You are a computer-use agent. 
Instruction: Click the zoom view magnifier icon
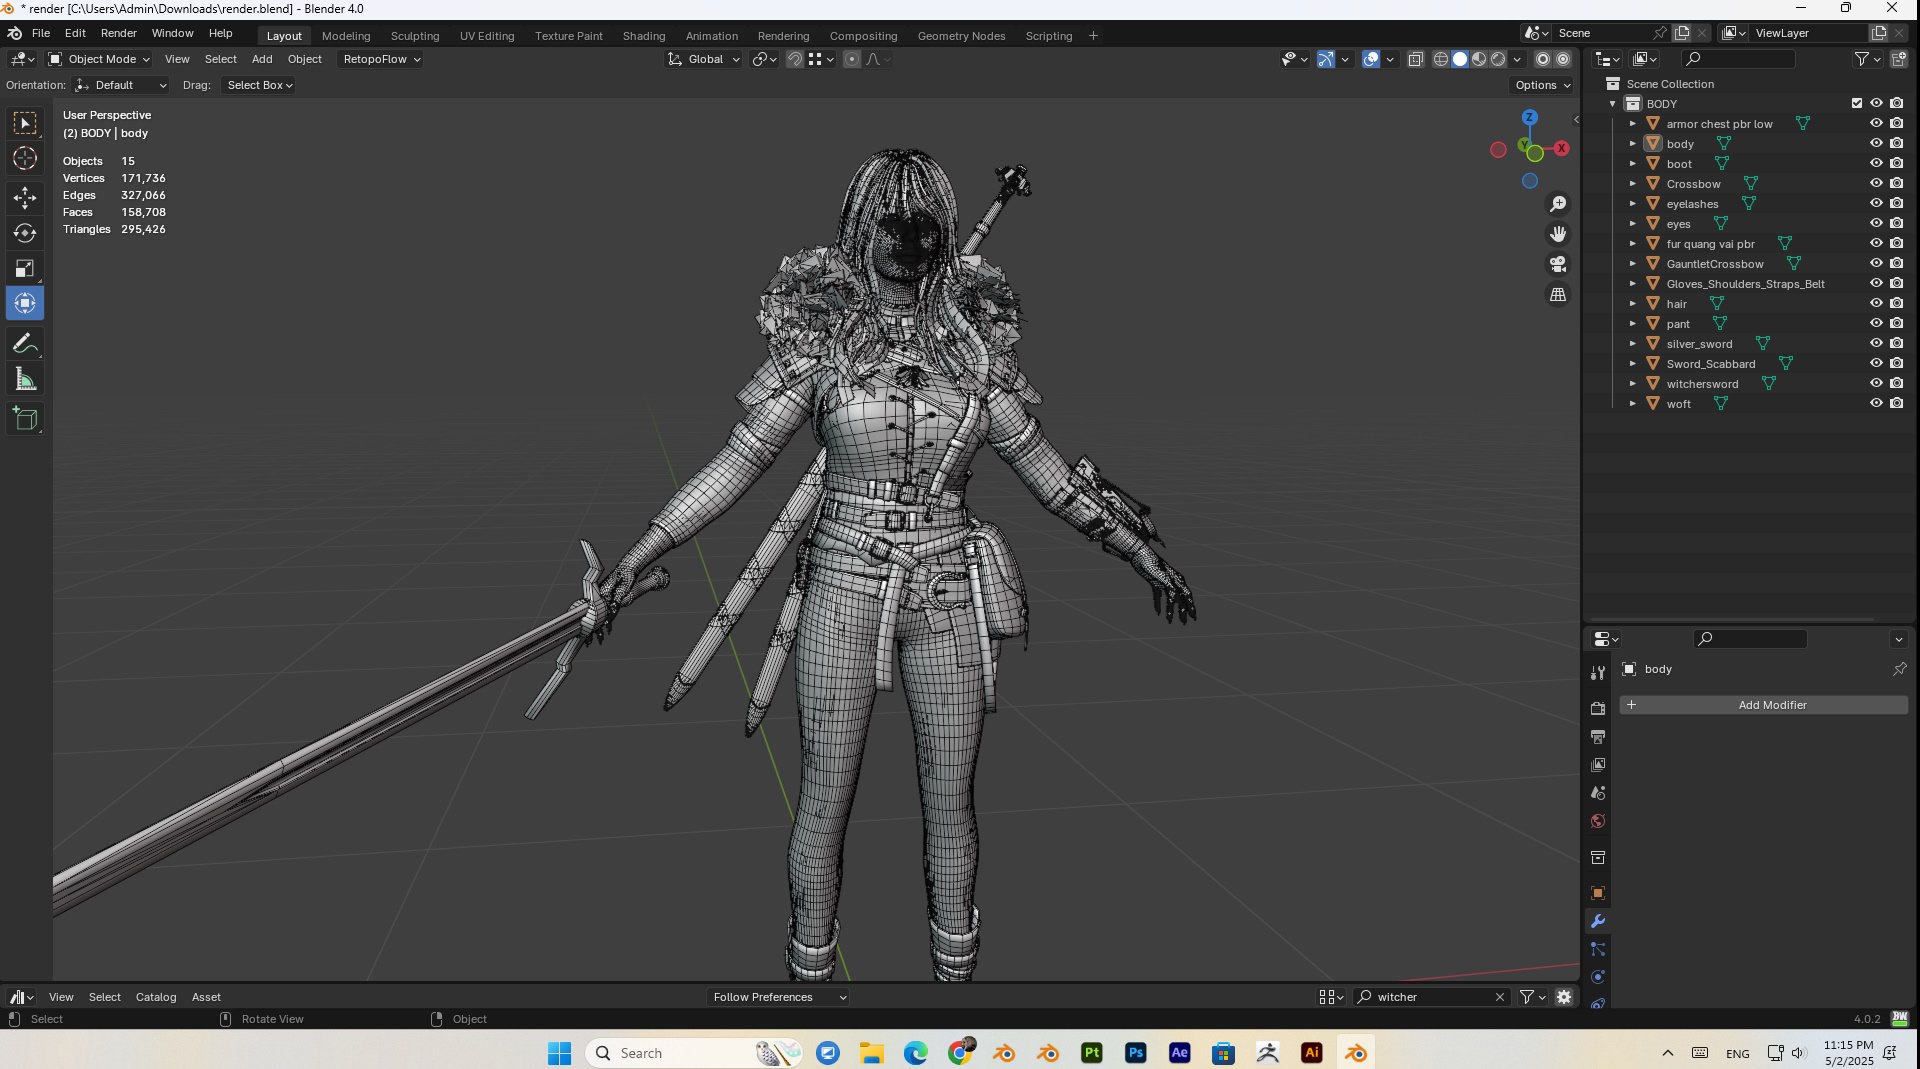point(1558,204)
